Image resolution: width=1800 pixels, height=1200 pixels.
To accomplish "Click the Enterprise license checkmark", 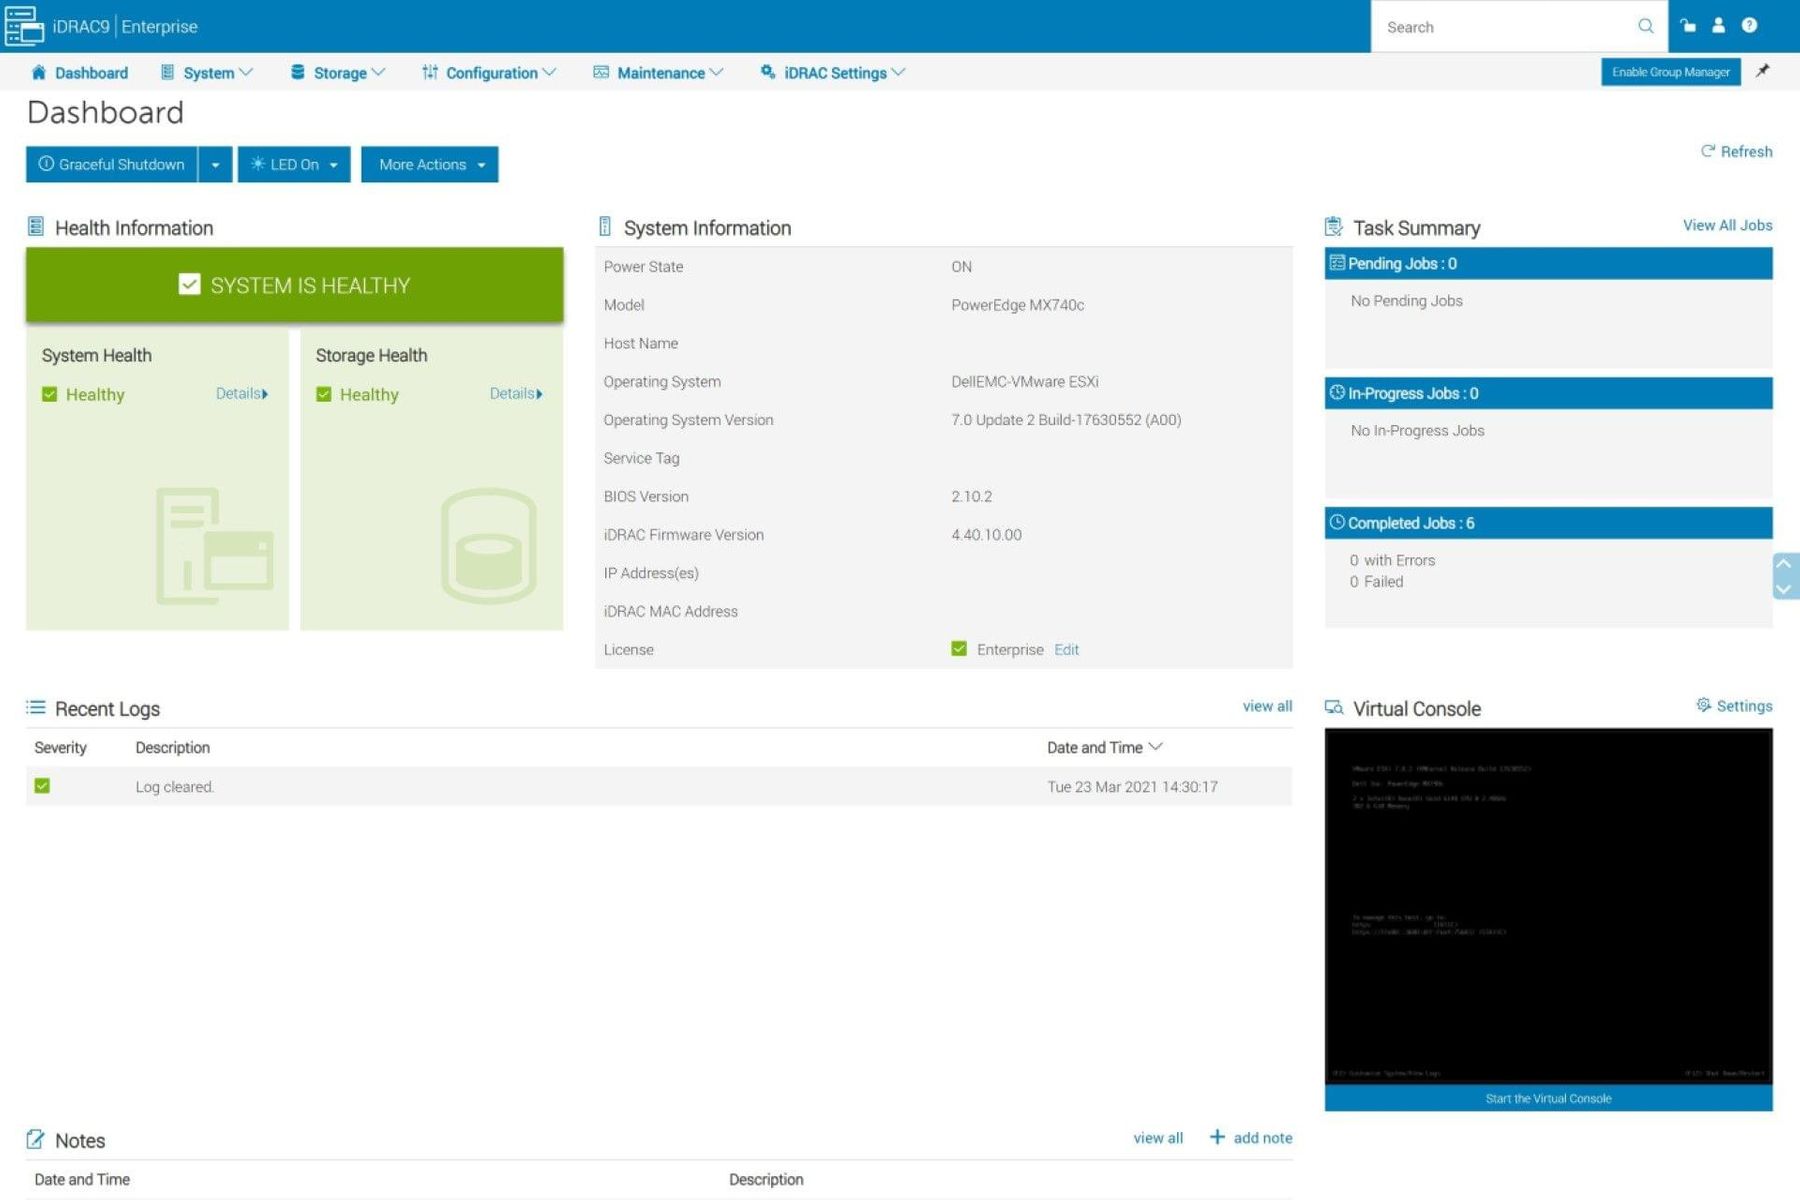I will (x=959, y=649).
